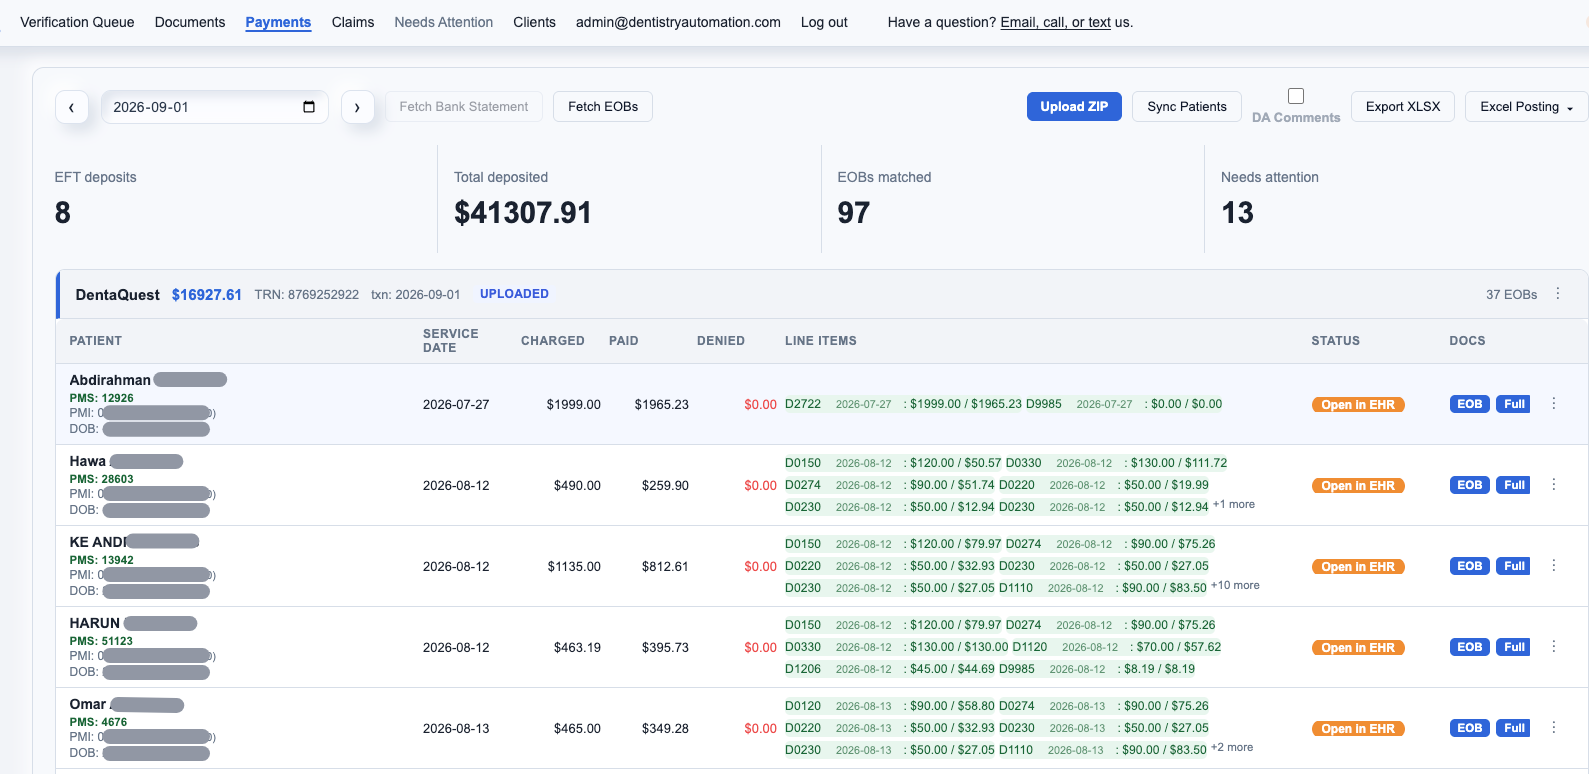Viewport: 1589px width, 774px height.
Task: Expand the Excel Posting dropdown
Action: 1526,107
